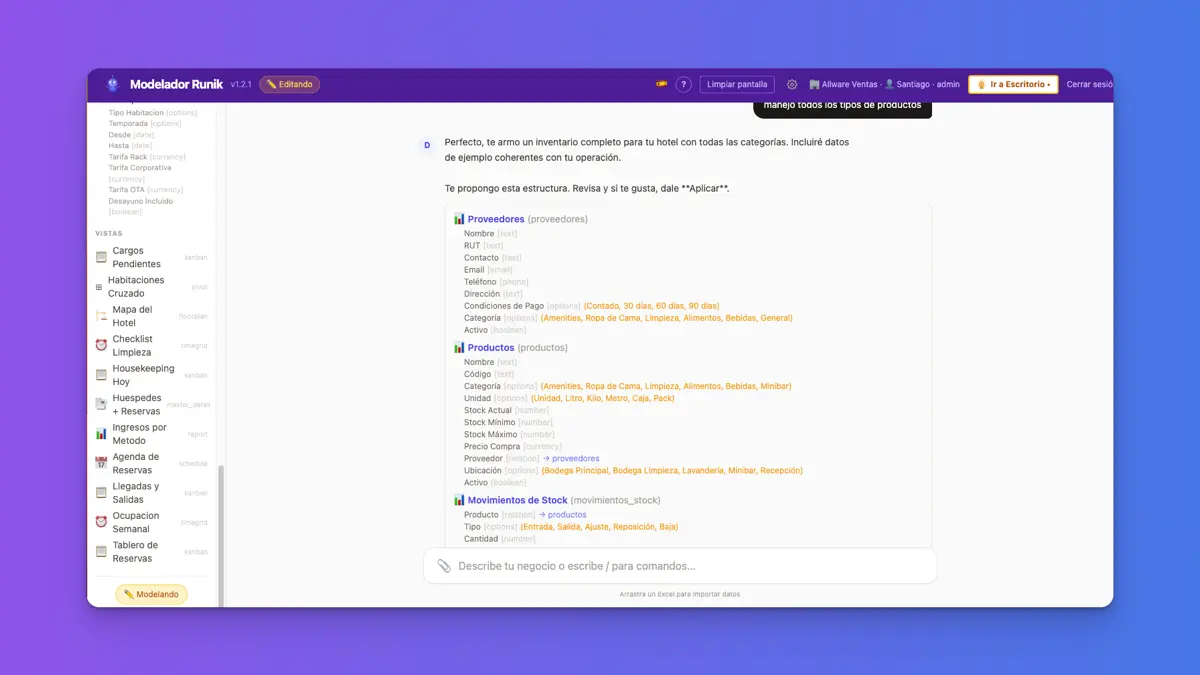1200x675 pixels.
Task: Click the floorplan icon beside Mapa del Hotel
Action: (x=101, y=316)
